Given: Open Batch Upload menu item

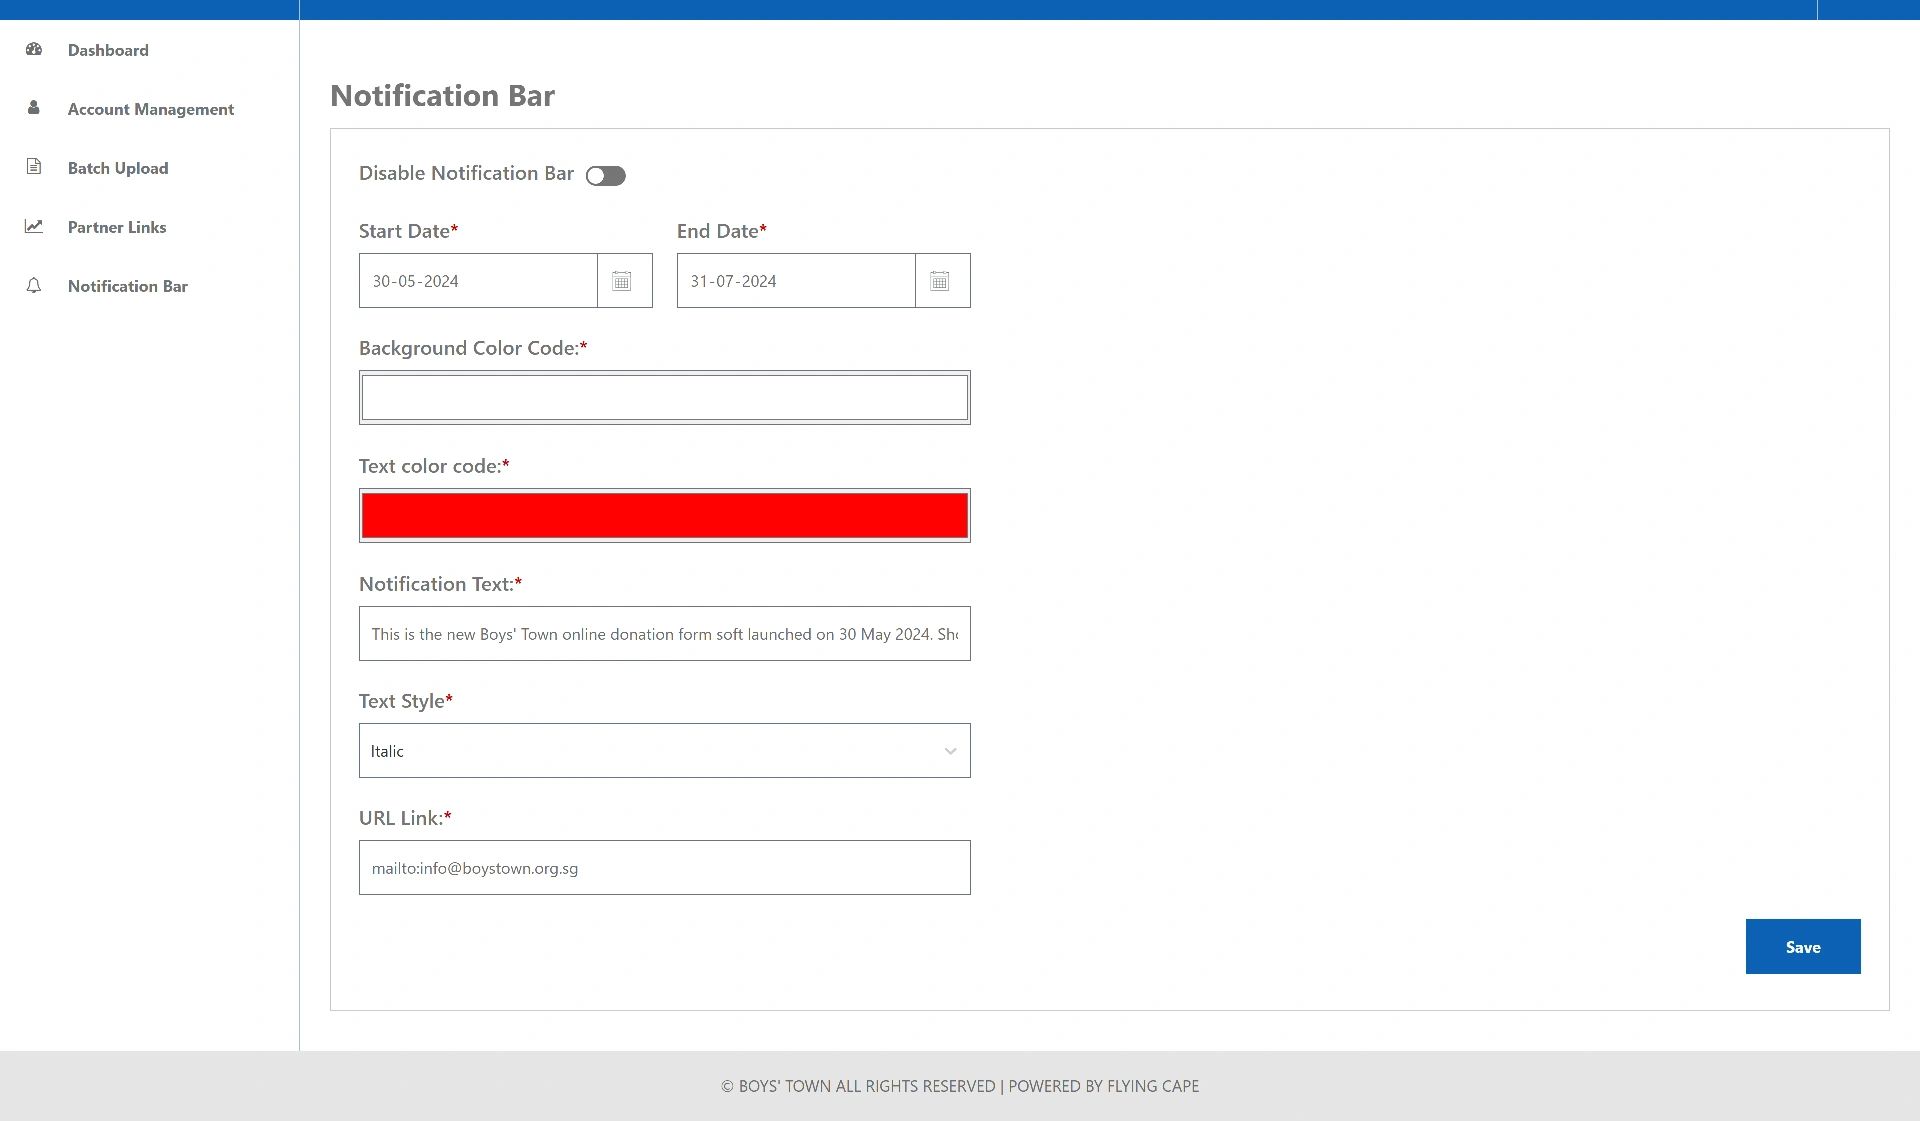Looking at the screenshot, I should pyautogui.click(x=118, y=168).
